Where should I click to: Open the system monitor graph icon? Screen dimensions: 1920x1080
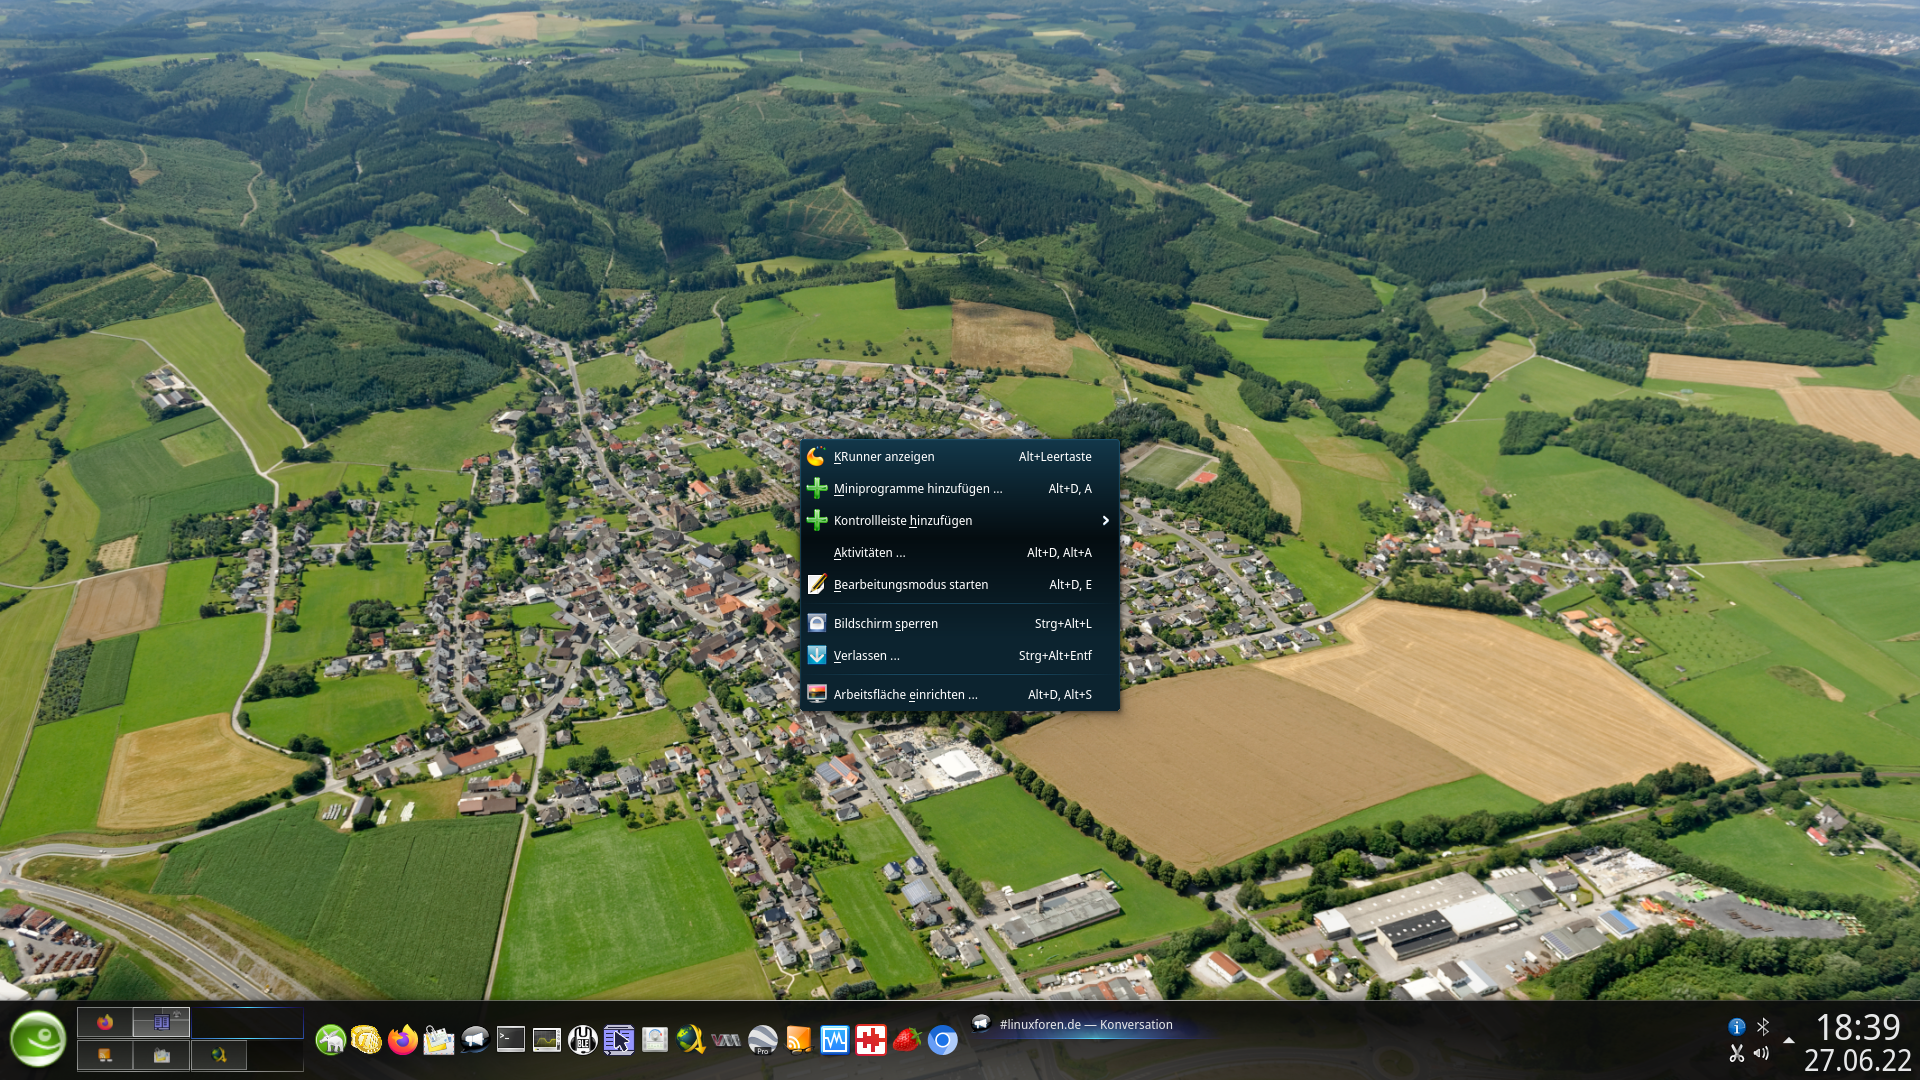coord(546,1040)
